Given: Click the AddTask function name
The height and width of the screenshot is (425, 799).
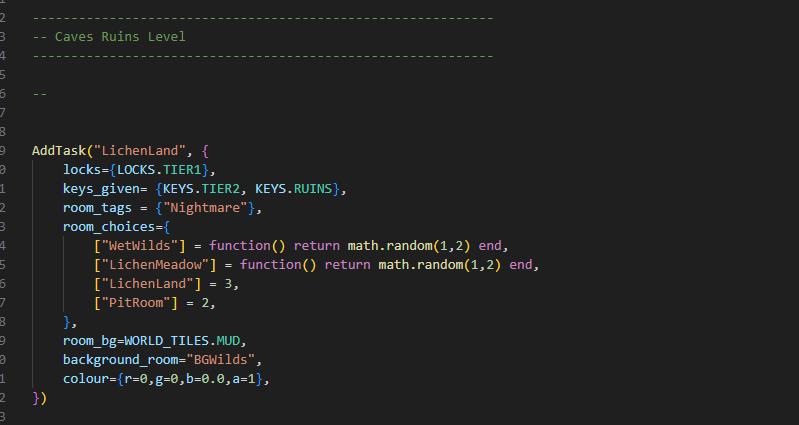Looking at the screenshot, I should [59, 151].
